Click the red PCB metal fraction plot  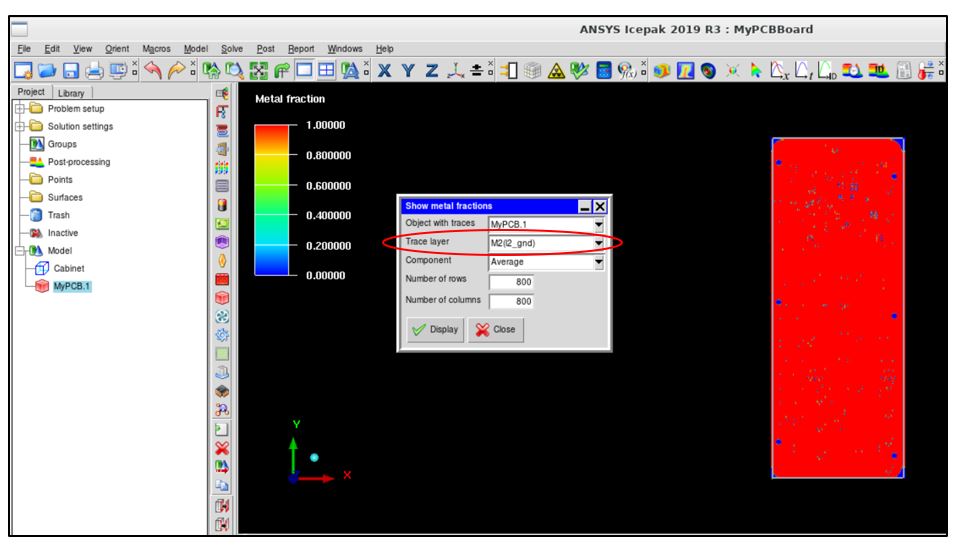[838, 308]
